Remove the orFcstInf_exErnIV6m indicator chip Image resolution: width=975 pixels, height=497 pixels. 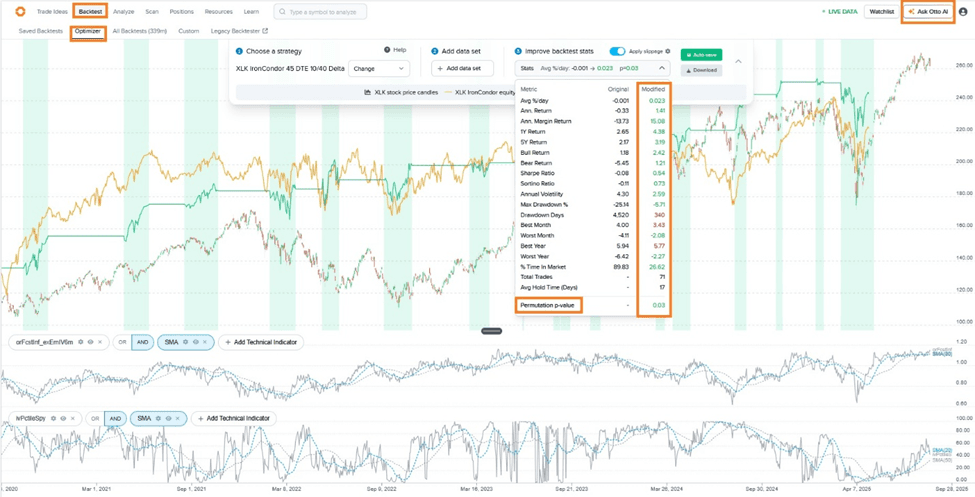pos(100,342)
